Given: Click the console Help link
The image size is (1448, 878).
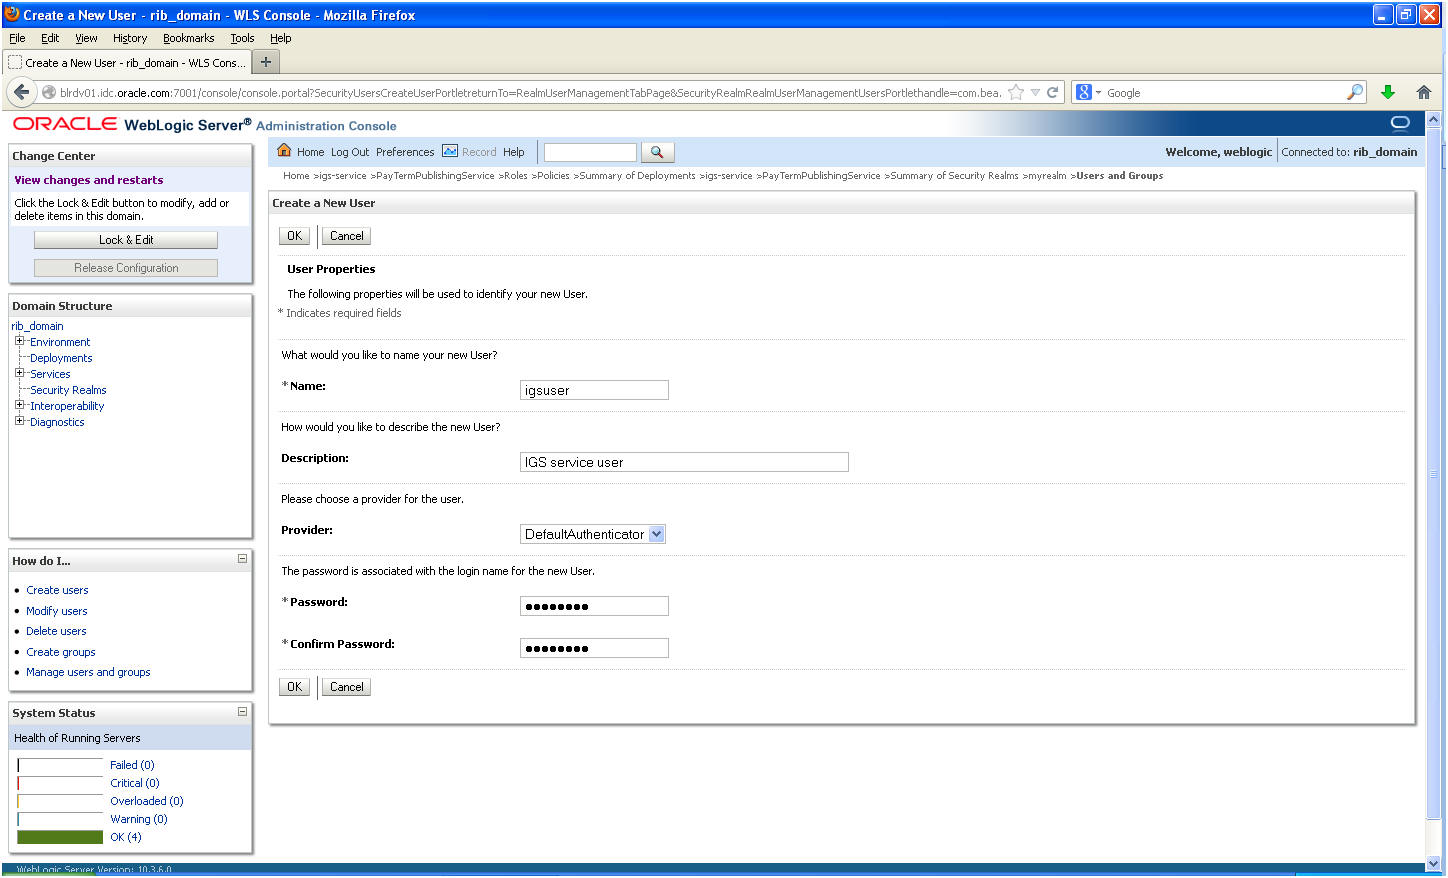Looking at the screenshot, I should (514, 152).
